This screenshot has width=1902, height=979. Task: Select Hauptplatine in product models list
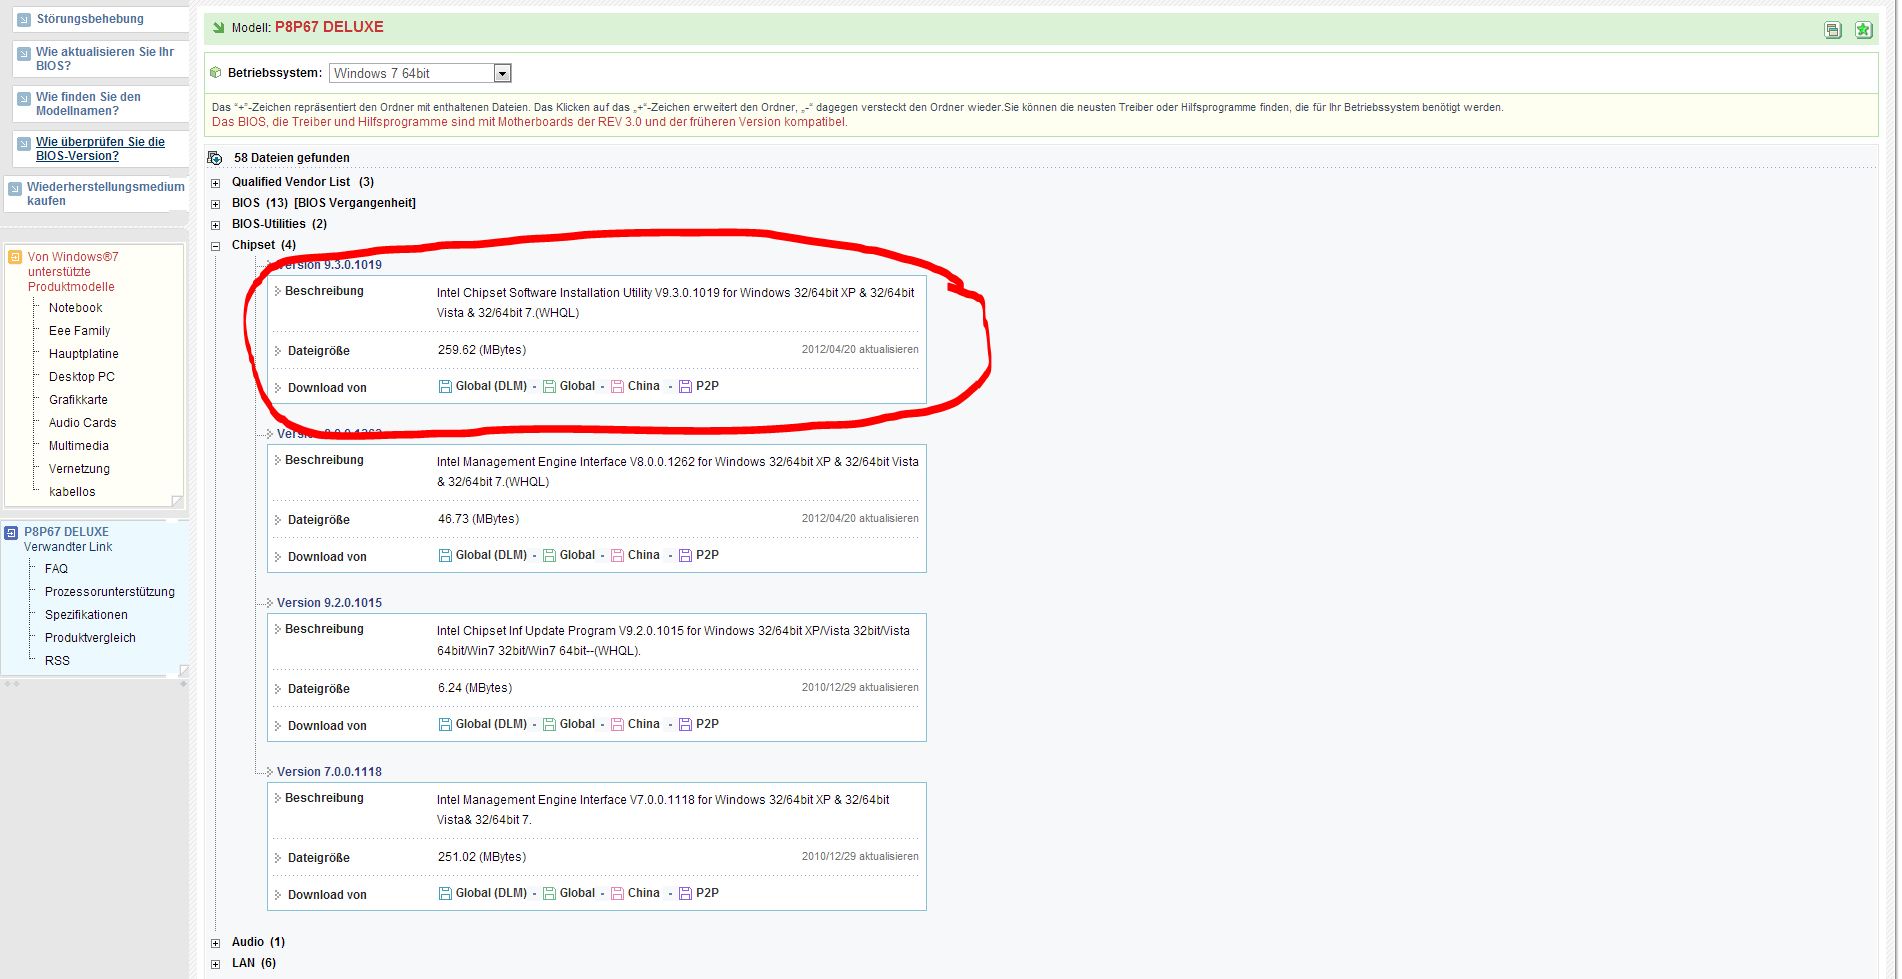click(84, 354)
